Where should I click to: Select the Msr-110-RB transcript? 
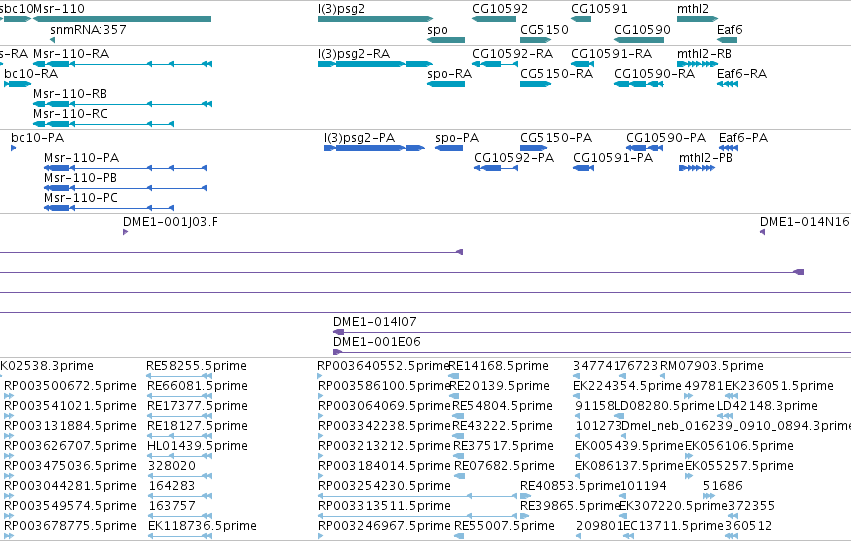(x=122, y=104)
